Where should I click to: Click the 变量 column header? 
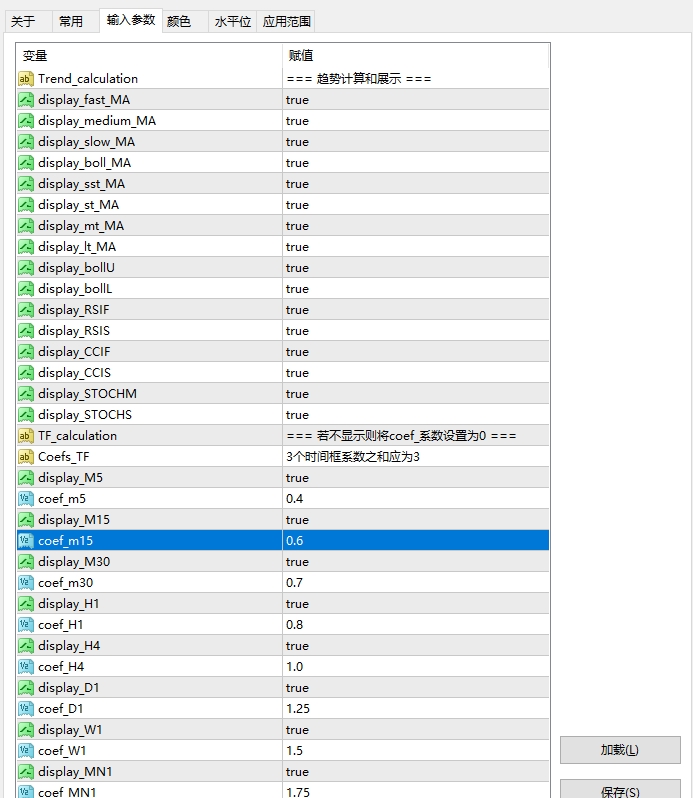(x=150, y=55)
